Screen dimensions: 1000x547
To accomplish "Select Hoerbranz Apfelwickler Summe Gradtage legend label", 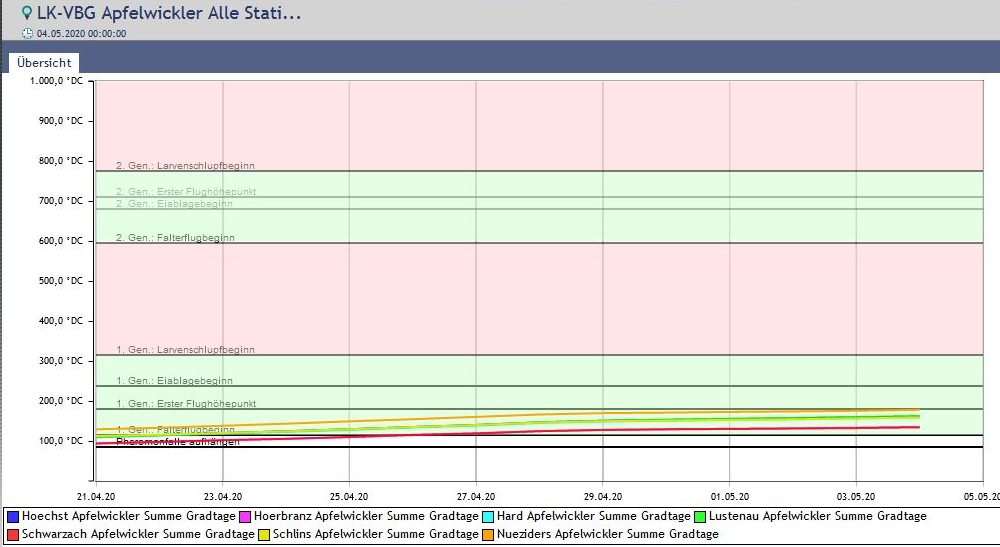I will coord(366,517).
